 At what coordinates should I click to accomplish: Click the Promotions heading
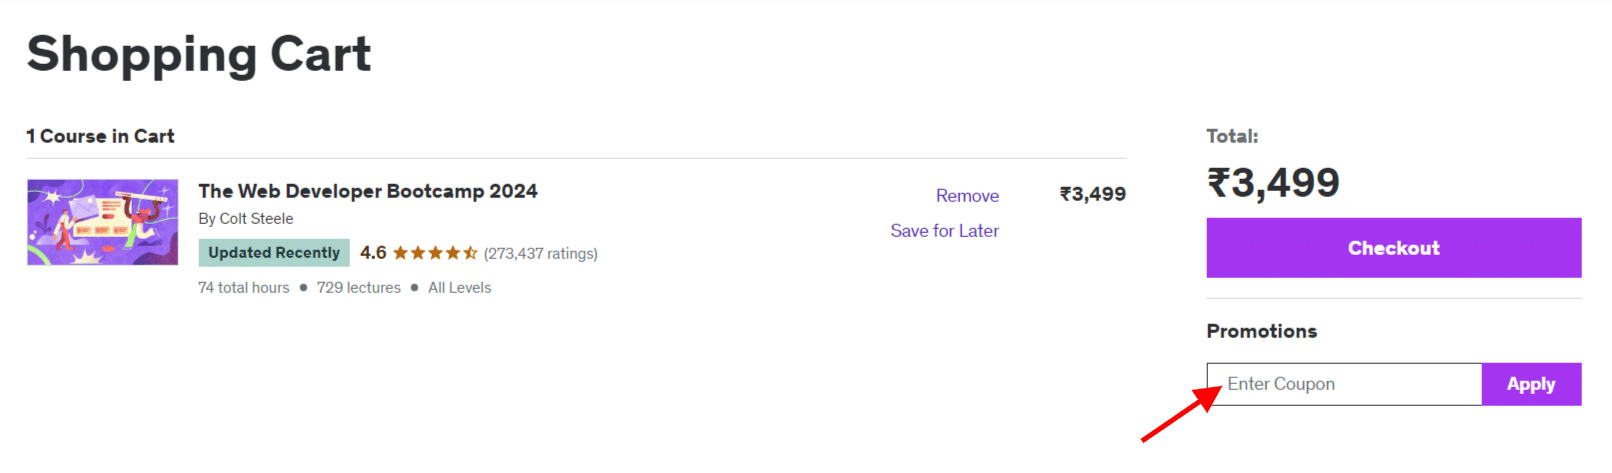tap(1261, 331)
